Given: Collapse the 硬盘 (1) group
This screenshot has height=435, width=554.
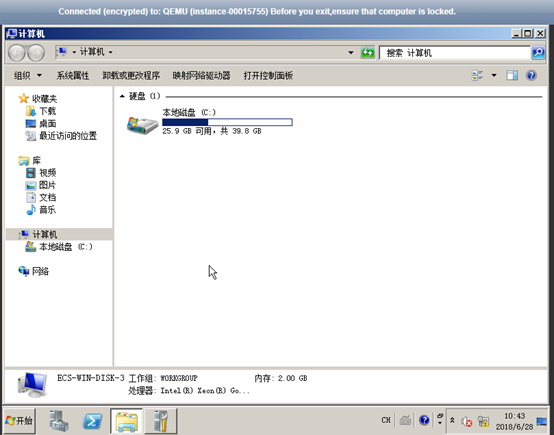Looking at the screenshot, I should pos(122,96).
